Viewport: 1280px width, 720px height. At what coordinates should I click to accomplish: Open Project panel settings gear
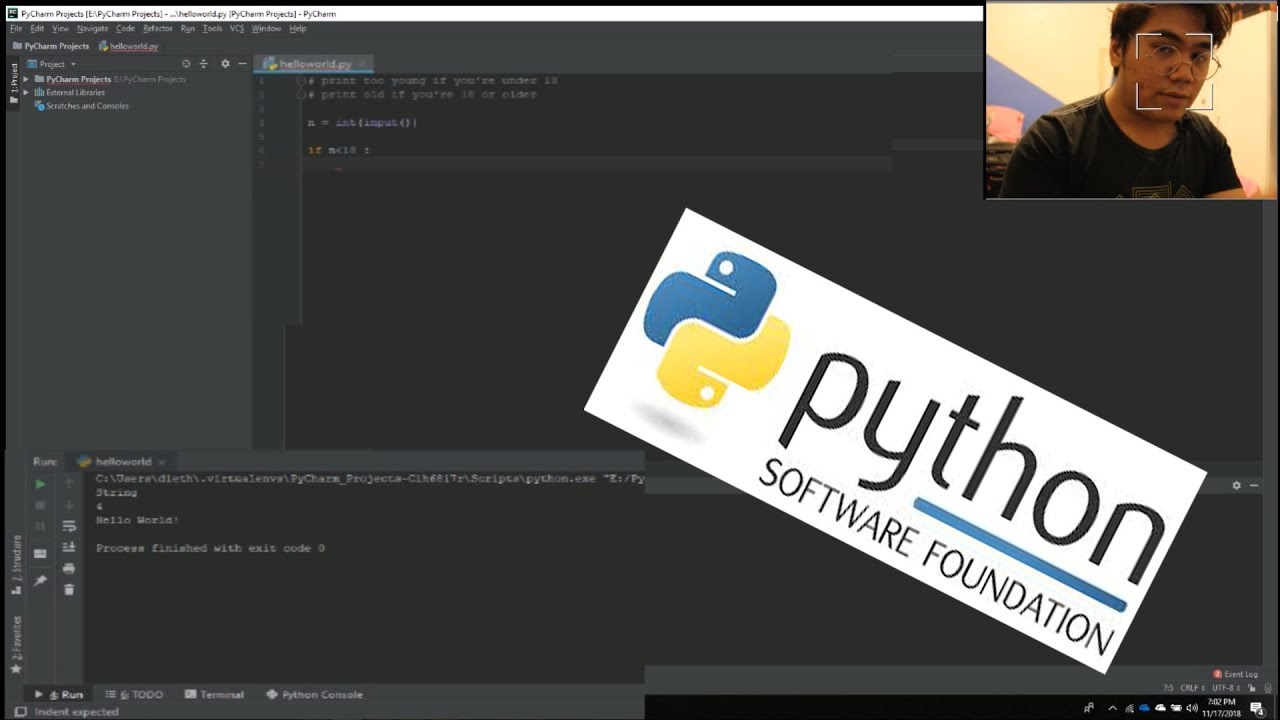click(225, 64)
